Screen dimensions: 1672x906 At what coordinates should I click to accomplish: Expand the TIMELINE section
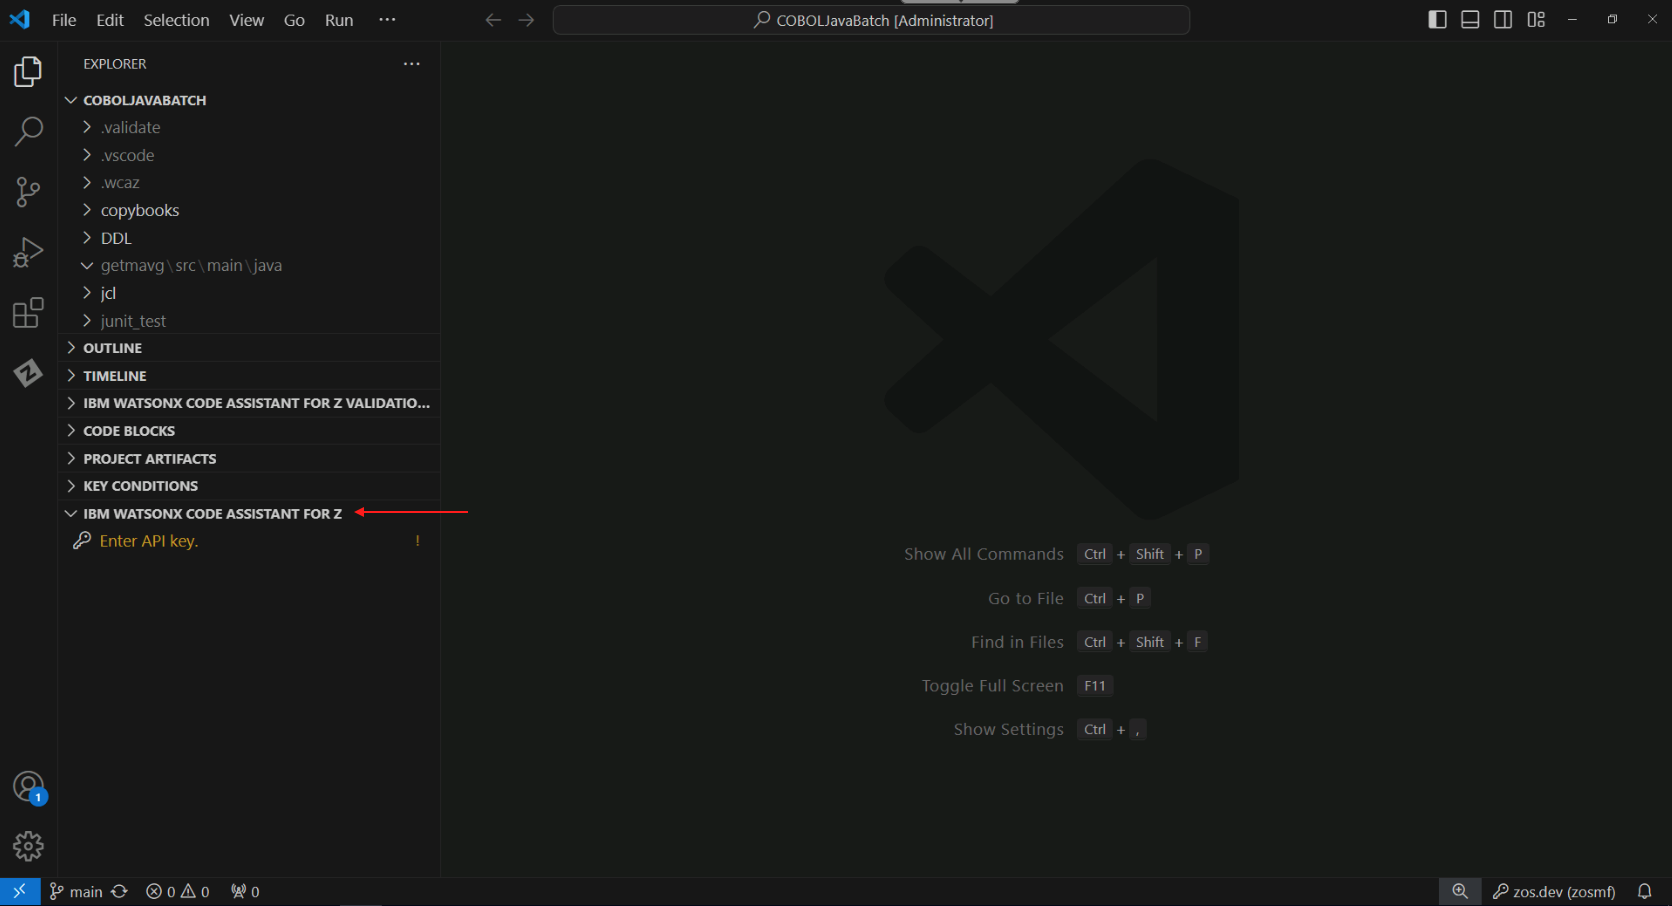[x=249, y=376]
